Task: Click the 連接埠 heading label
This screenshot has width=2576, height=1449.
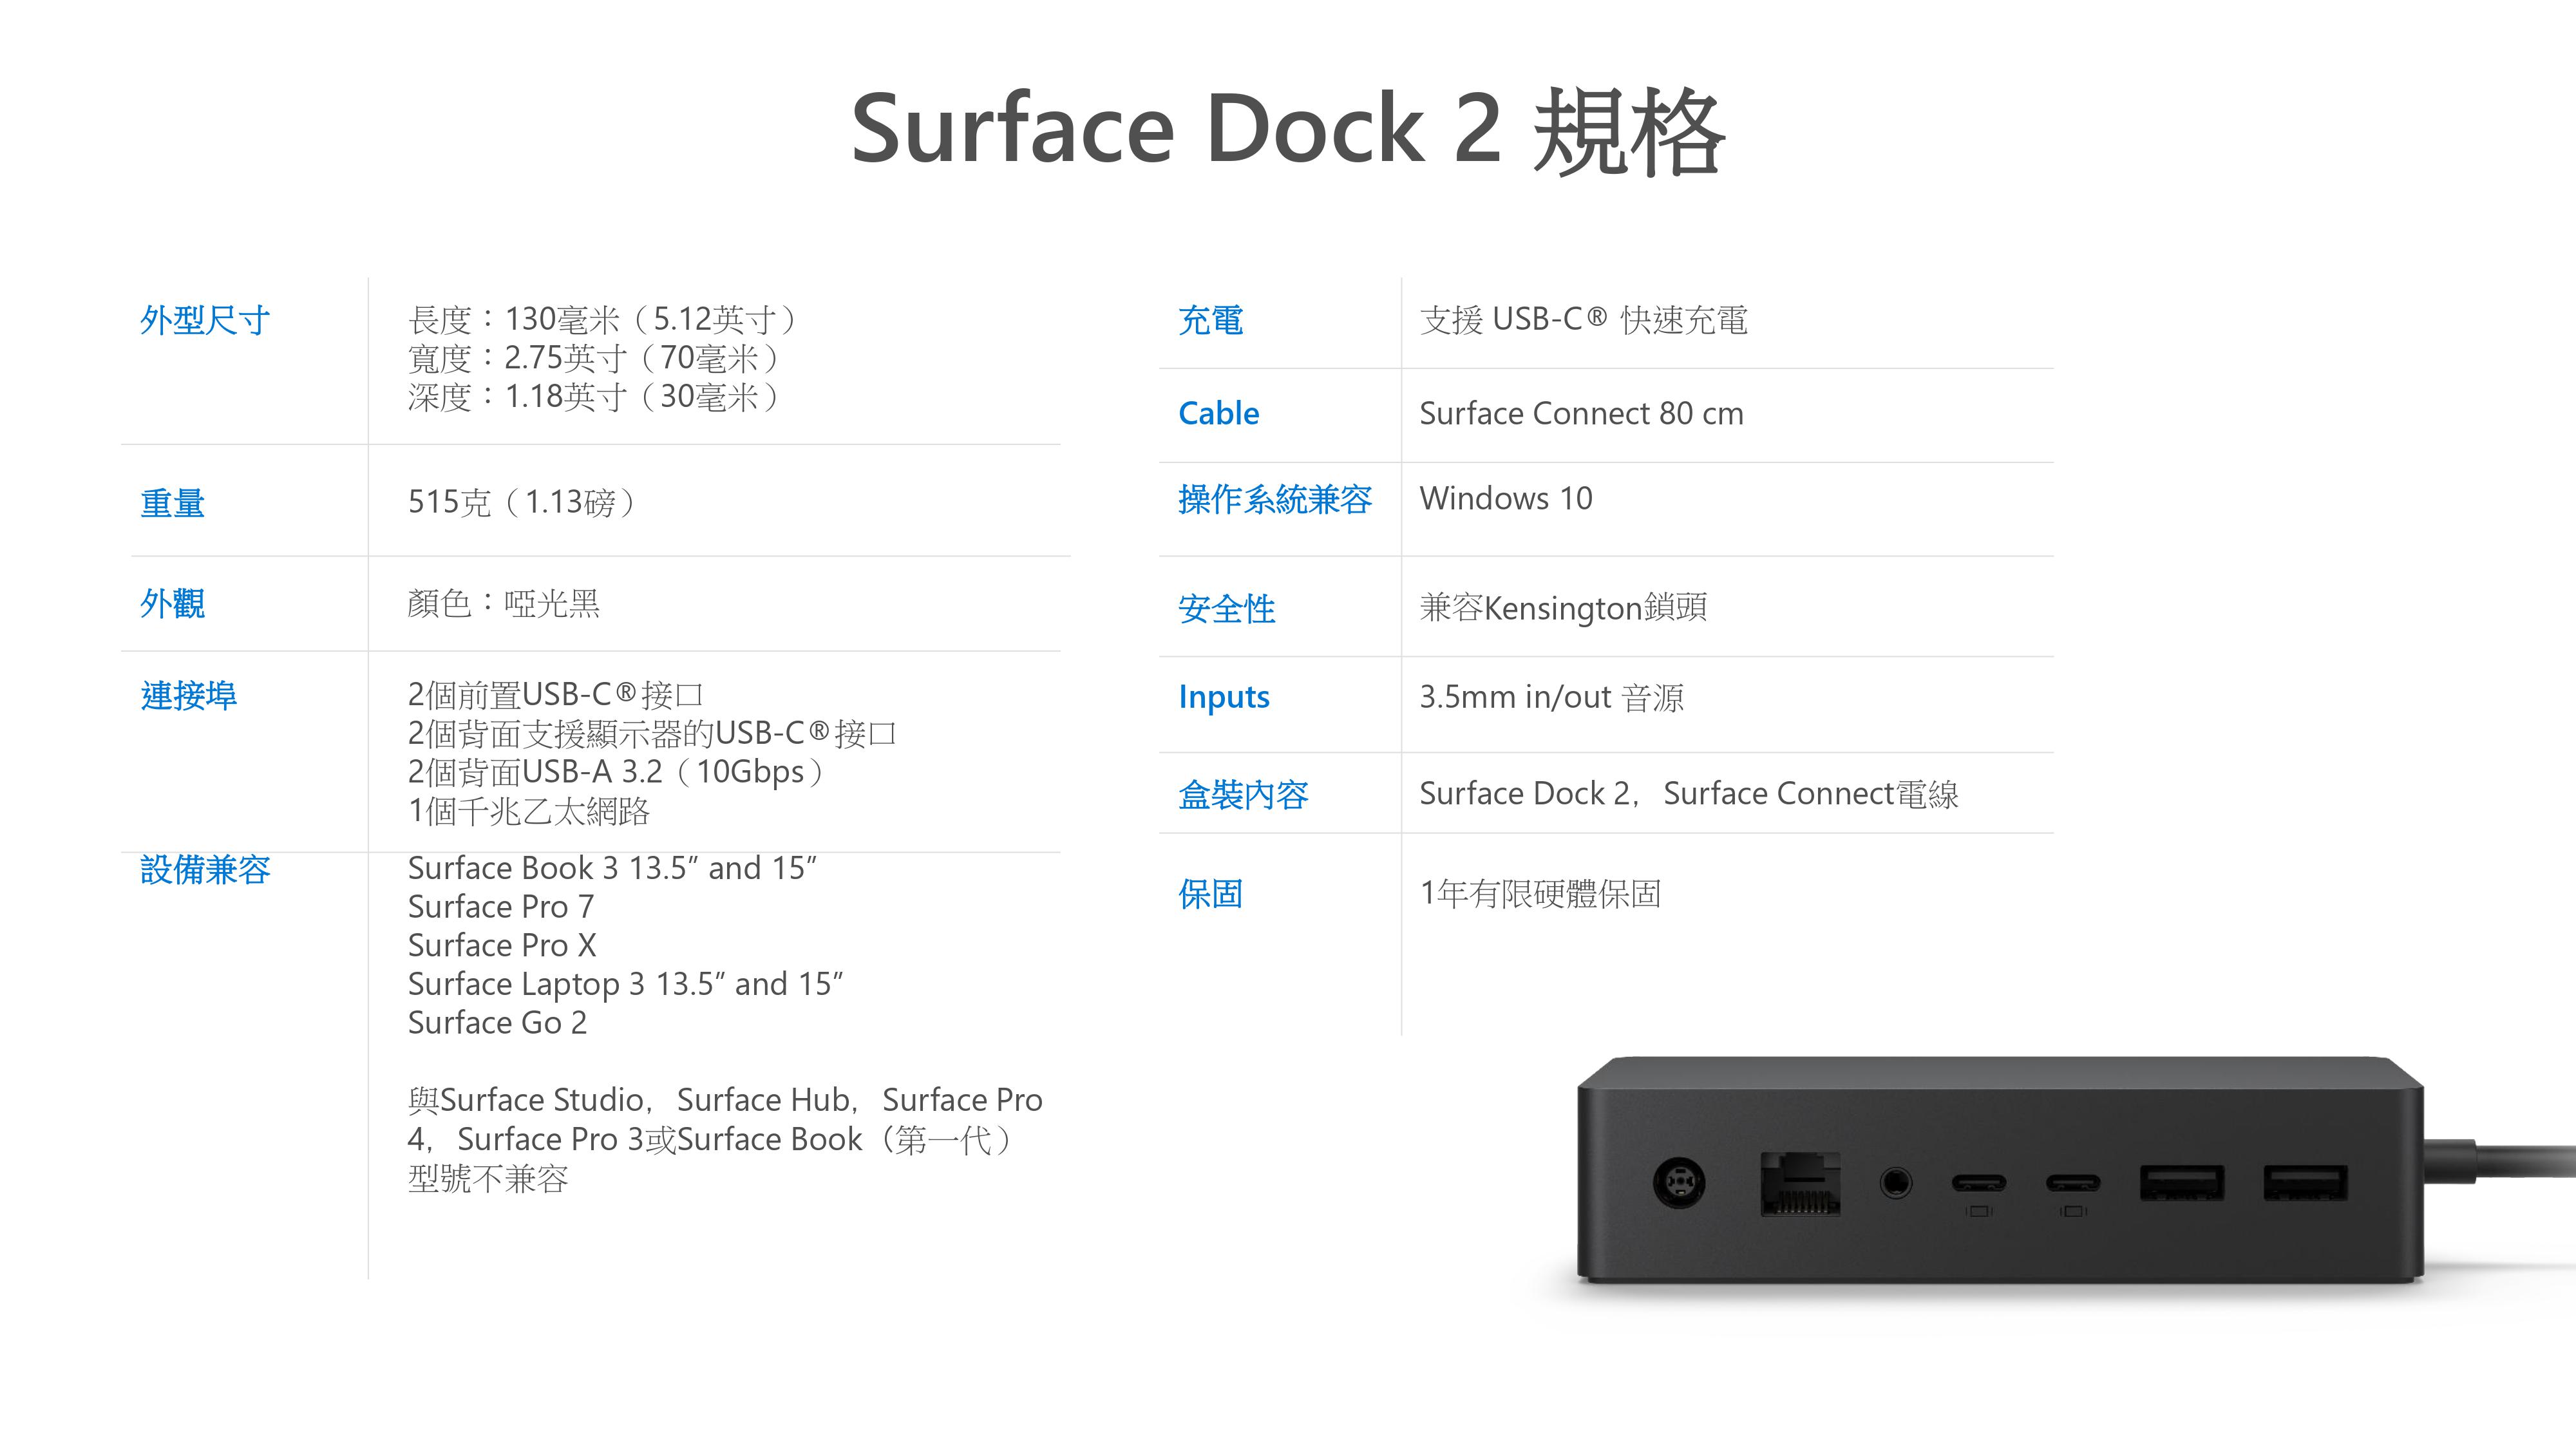Action: click(x=188, y=695)
